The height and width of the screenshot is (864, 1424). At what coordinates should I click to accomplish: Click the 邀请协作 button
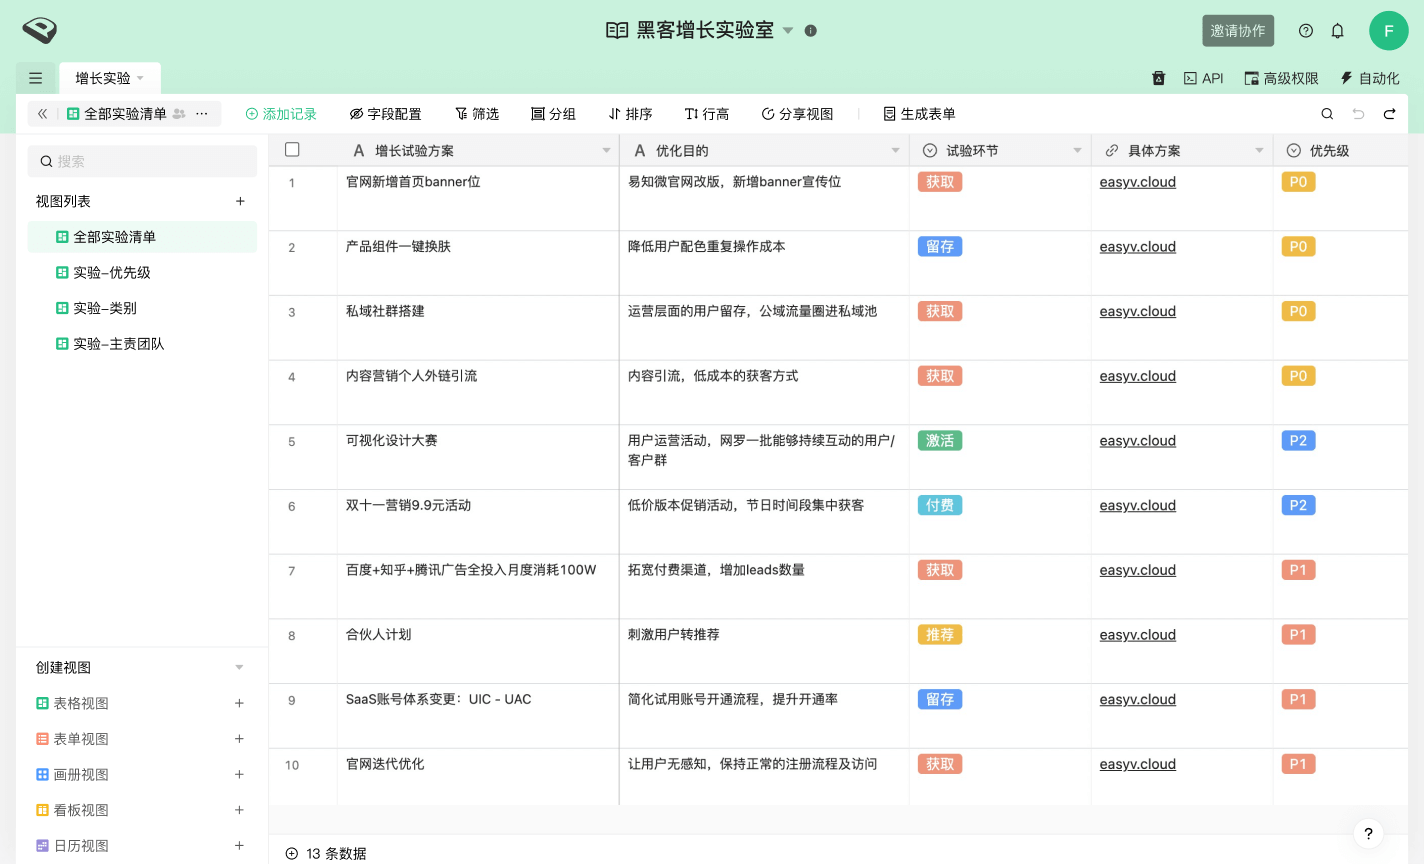[1237, 31]
